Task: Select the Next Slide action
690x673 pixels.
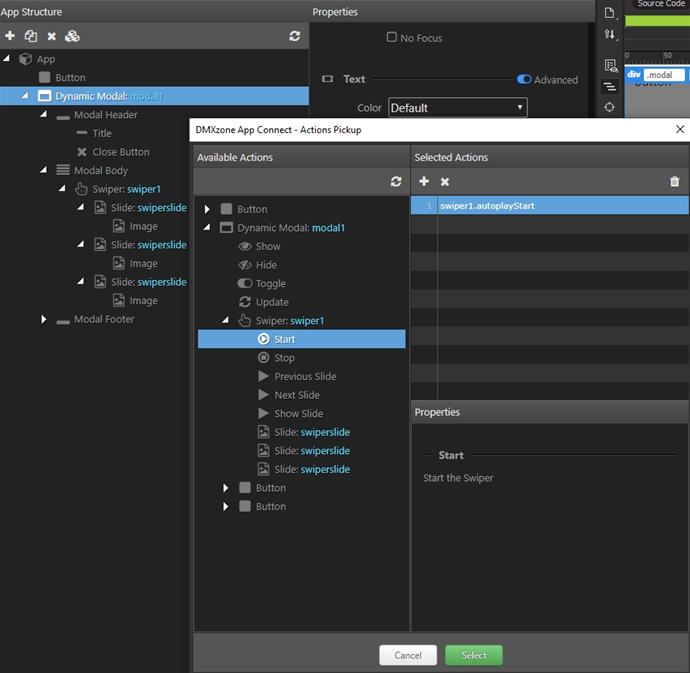Action: click(289, 395)
